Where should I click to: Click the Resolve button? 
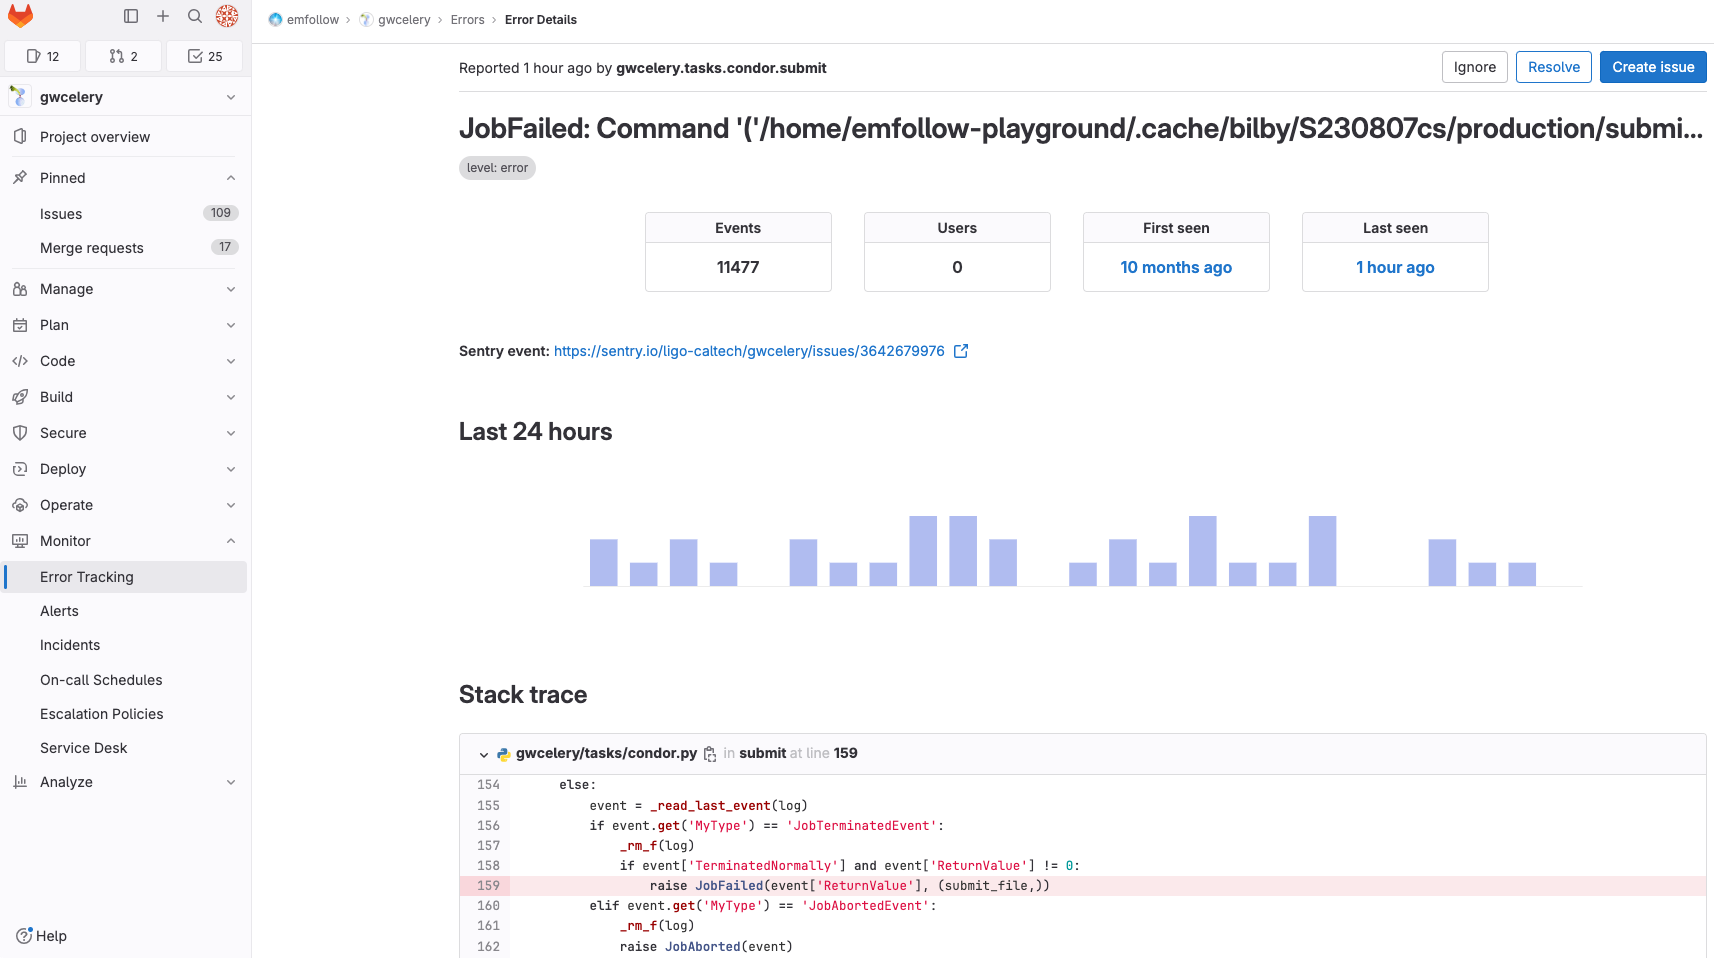click(1554, 67)
